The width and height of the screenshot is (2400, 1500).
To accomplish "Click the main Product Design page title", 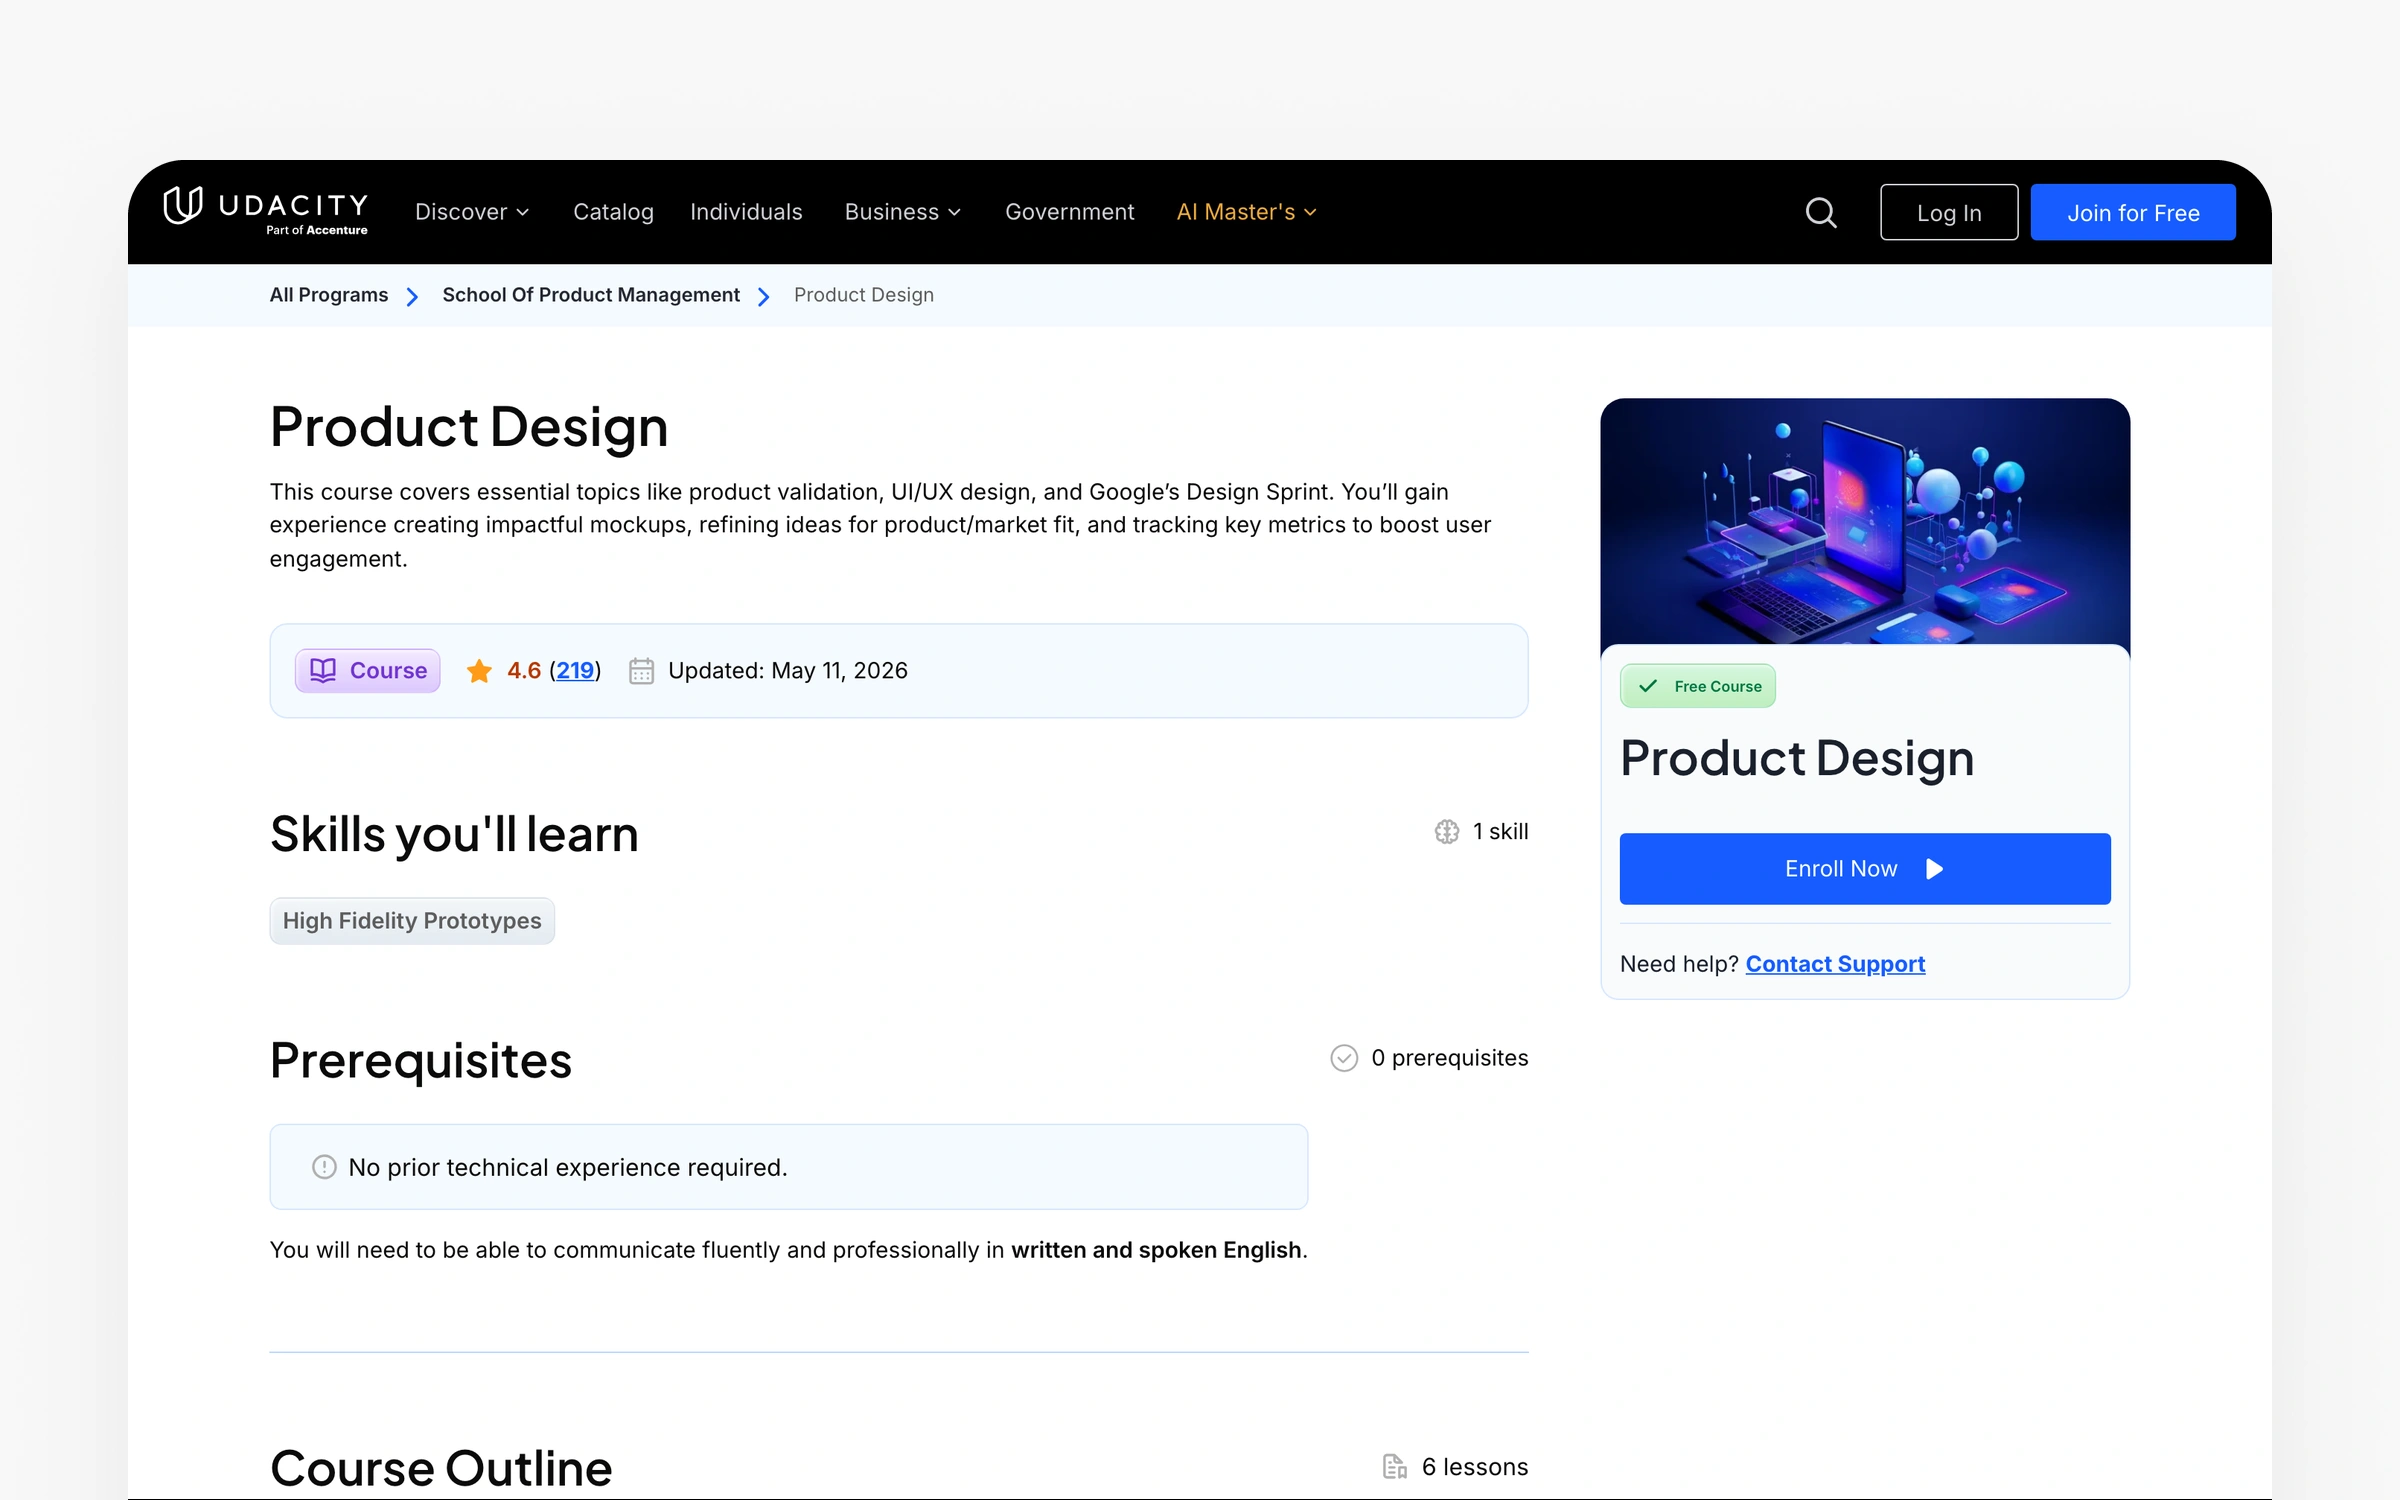I will [469, 427].
